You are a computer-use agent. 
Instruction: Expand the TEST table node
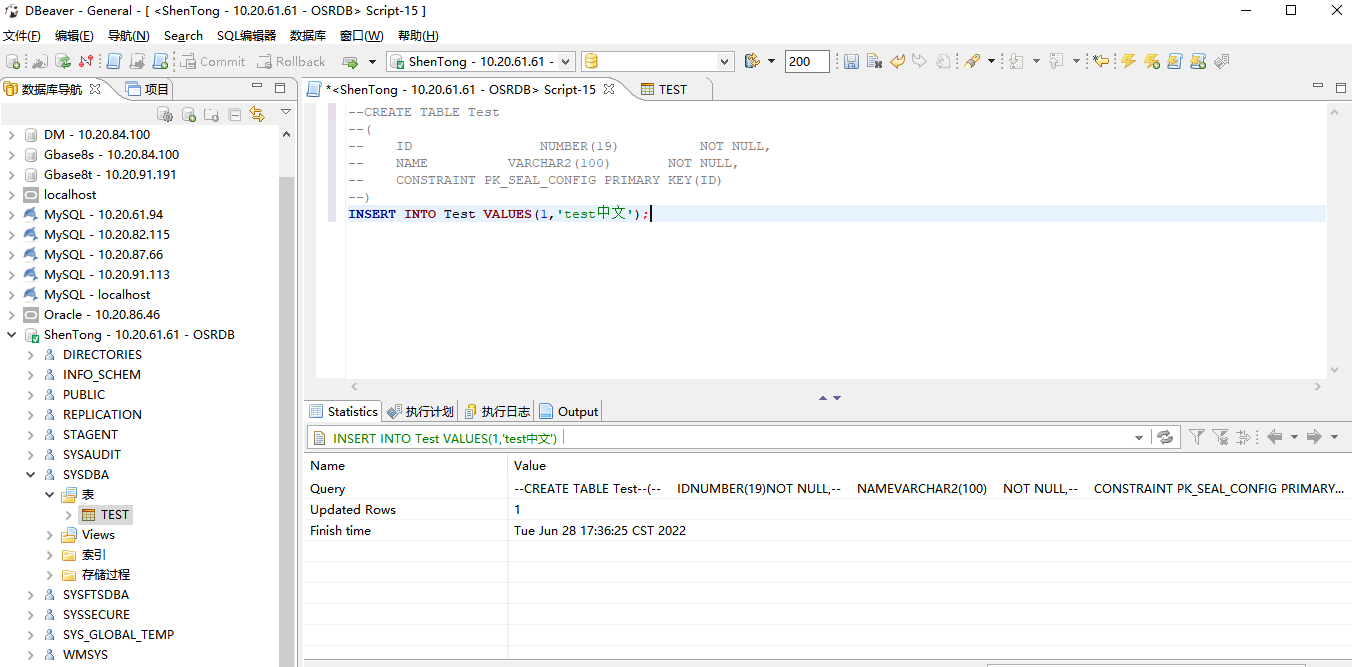click(69, 514)
